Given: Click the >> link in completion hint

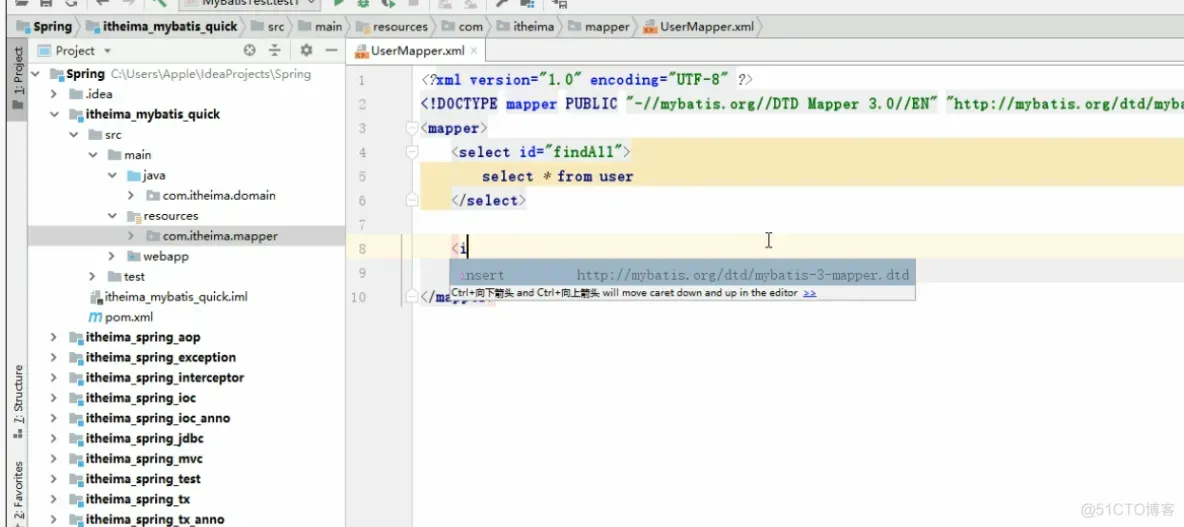Looking at the screenshot, I should [809, 293].
